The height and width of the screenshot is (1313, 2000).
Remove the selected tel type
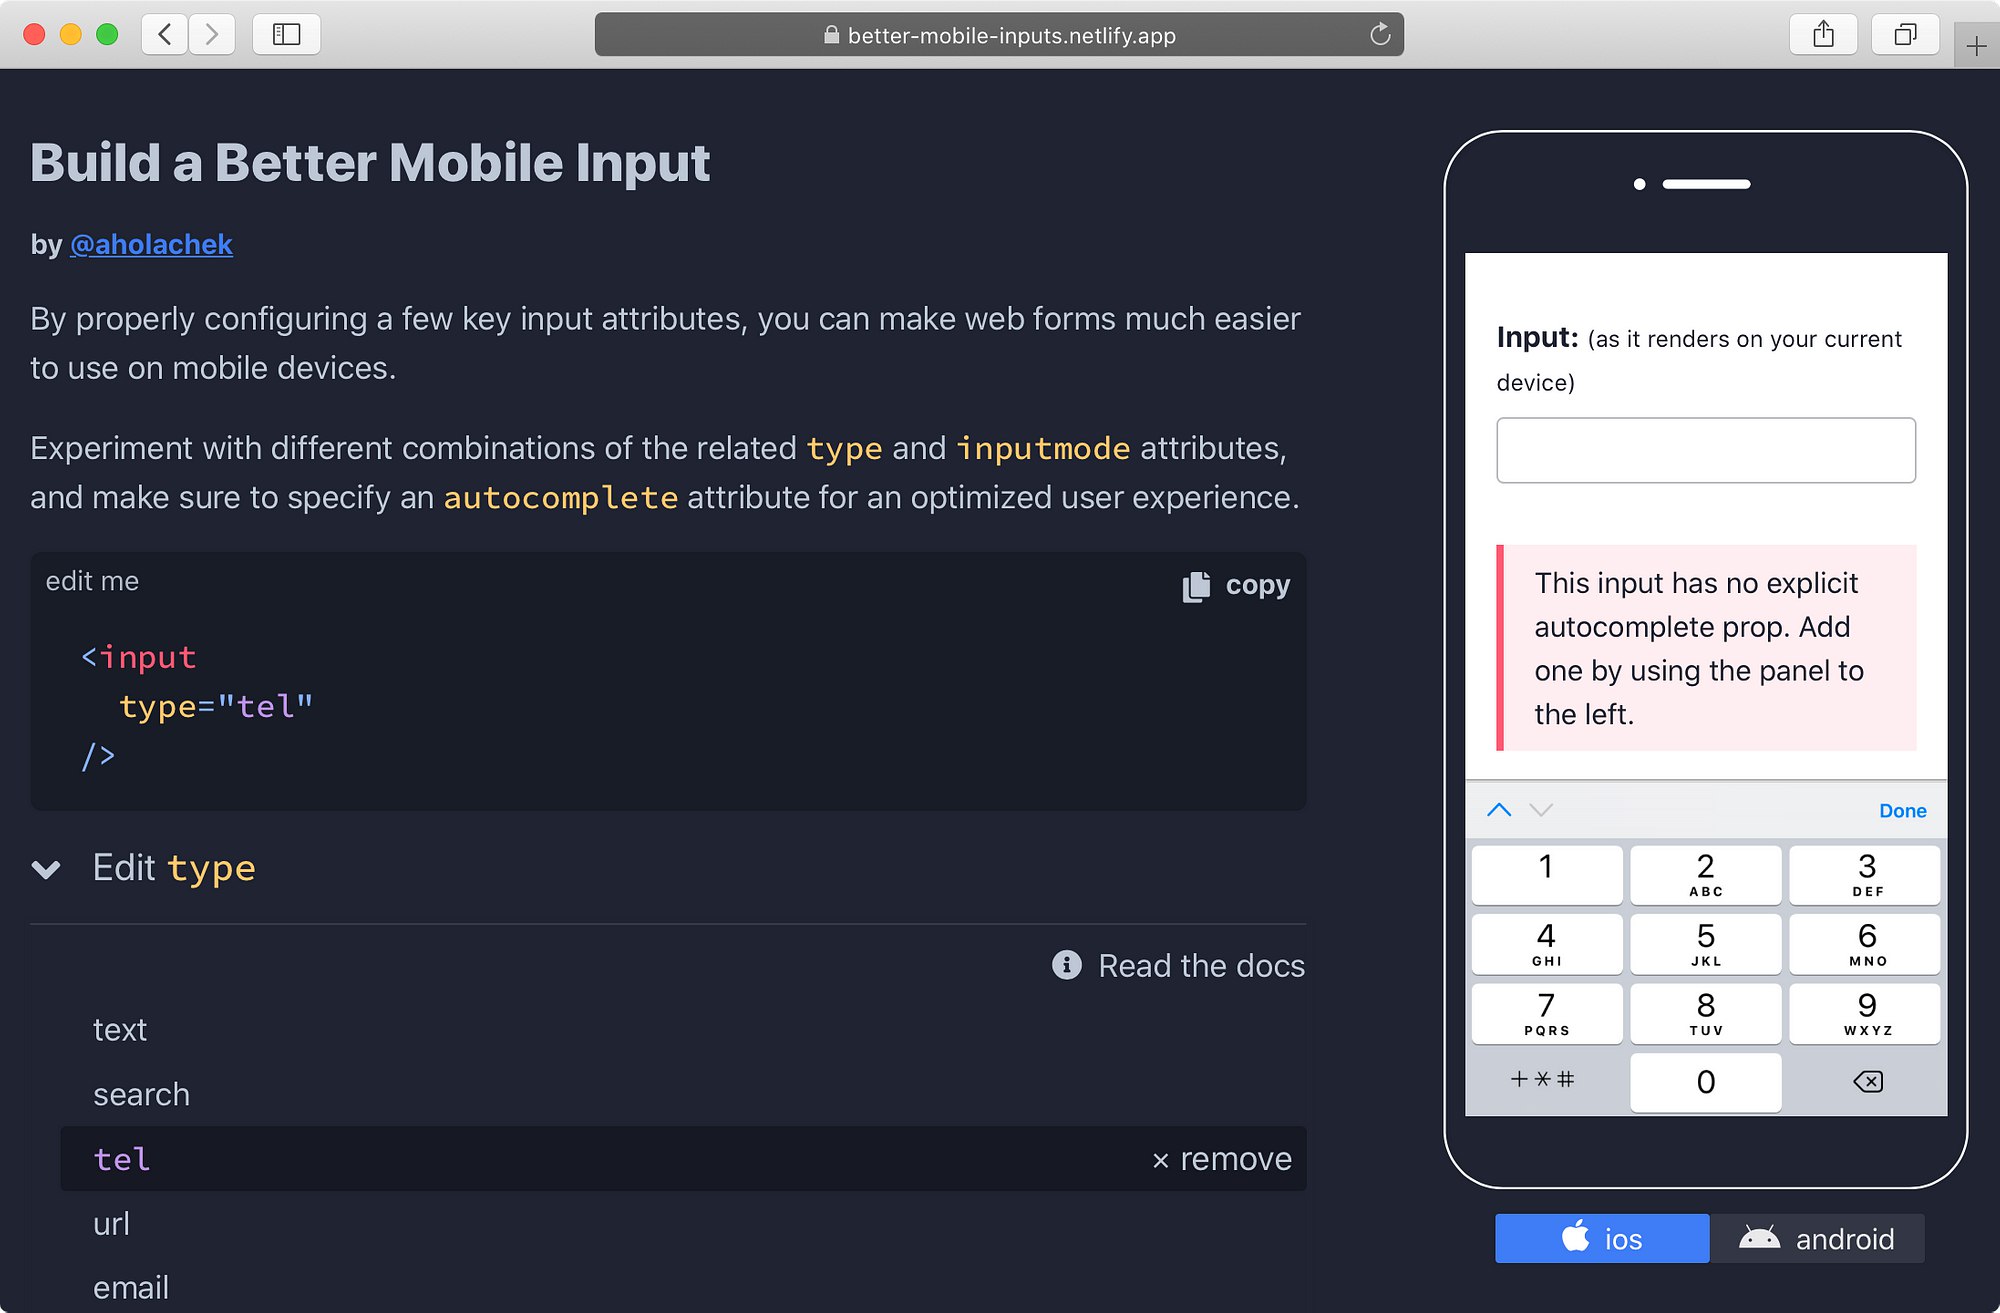(x=1222, y=1159)
